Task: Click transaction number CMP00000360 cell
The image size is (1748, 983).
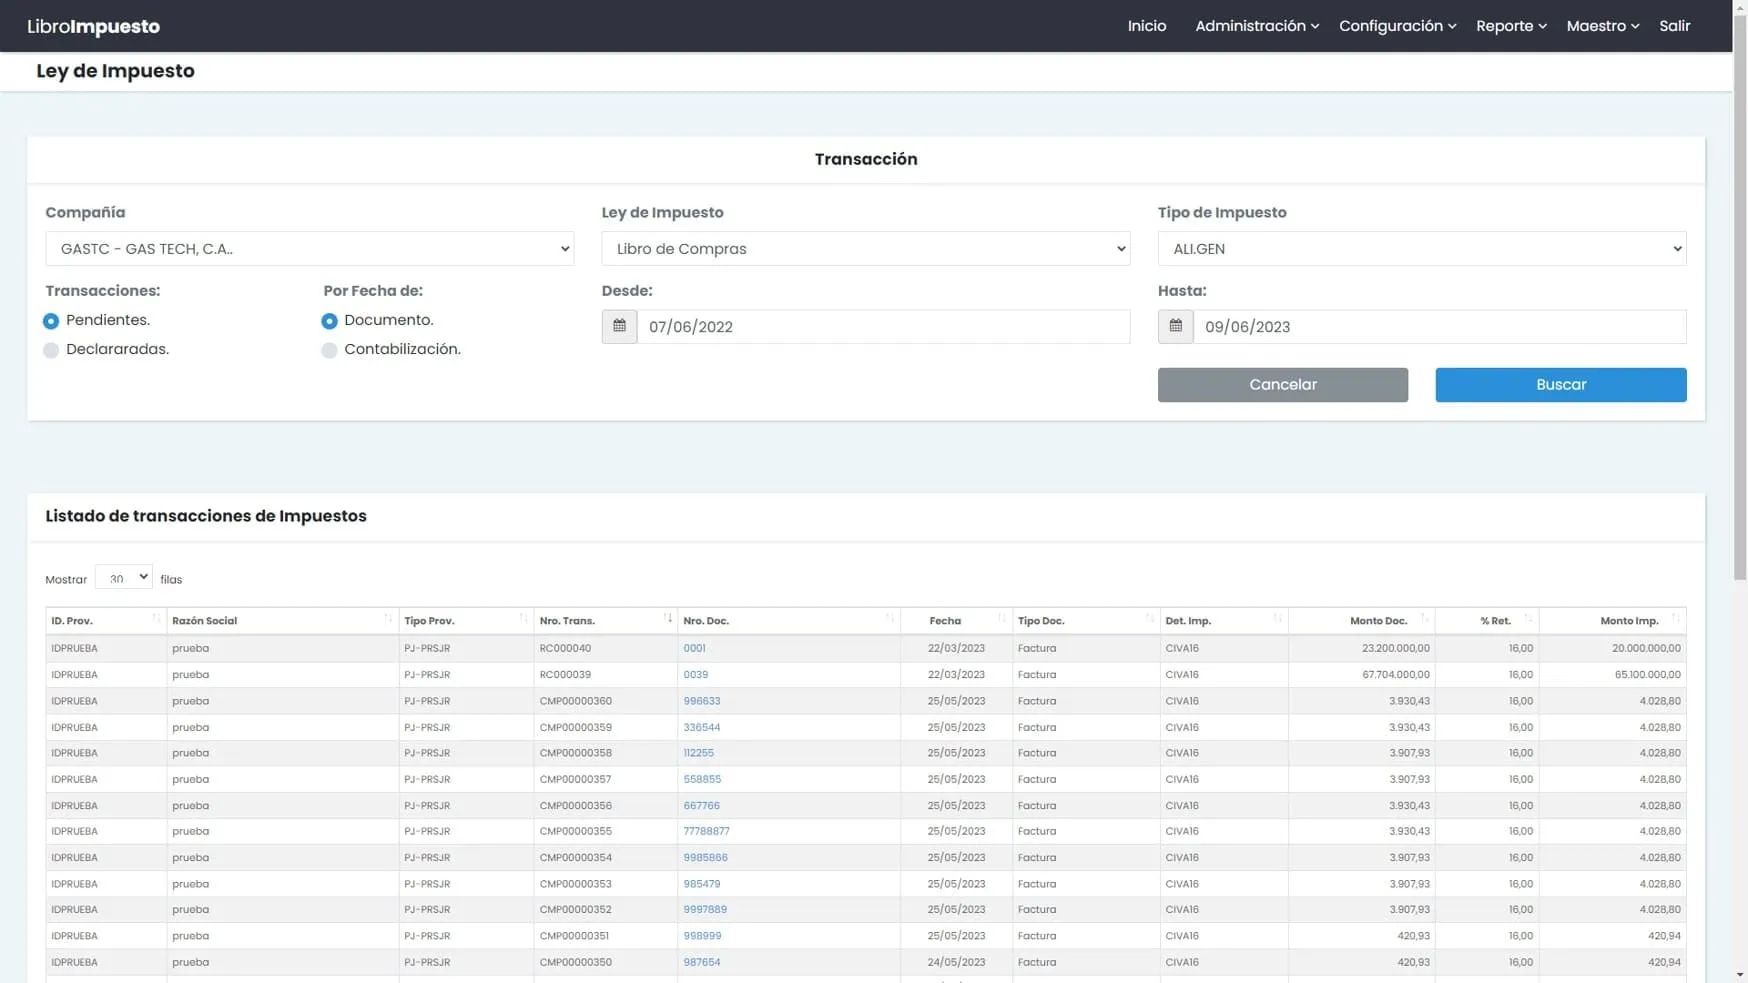Action: (605, 701)
